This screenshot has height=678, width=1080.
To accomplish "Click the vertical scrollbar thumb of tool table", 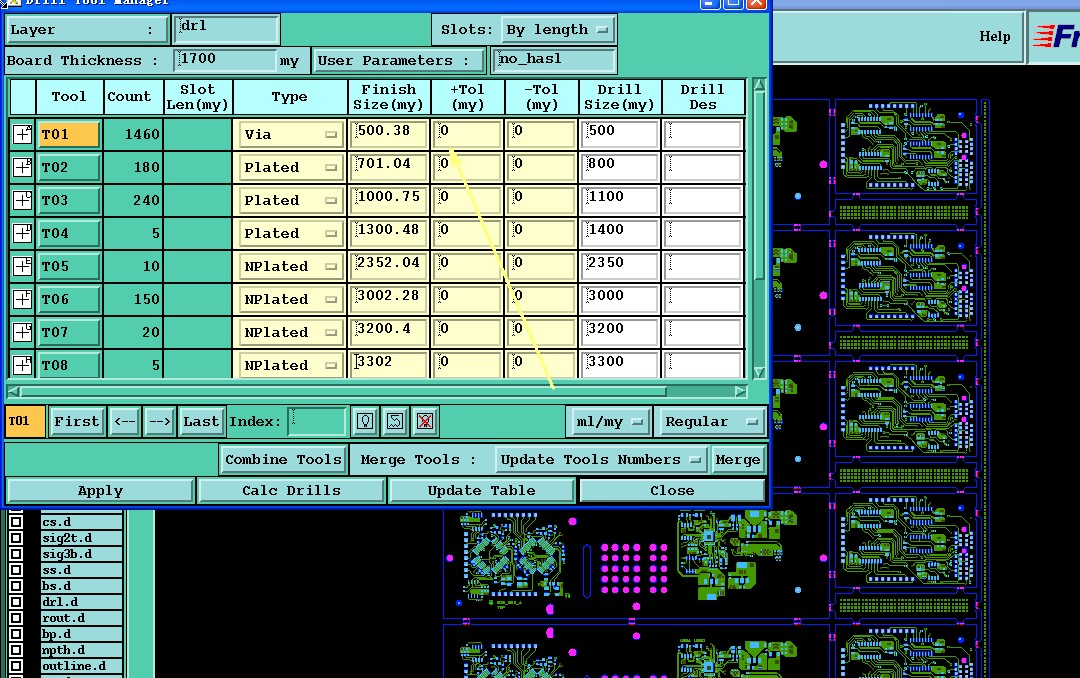I will tap(759, 186).
